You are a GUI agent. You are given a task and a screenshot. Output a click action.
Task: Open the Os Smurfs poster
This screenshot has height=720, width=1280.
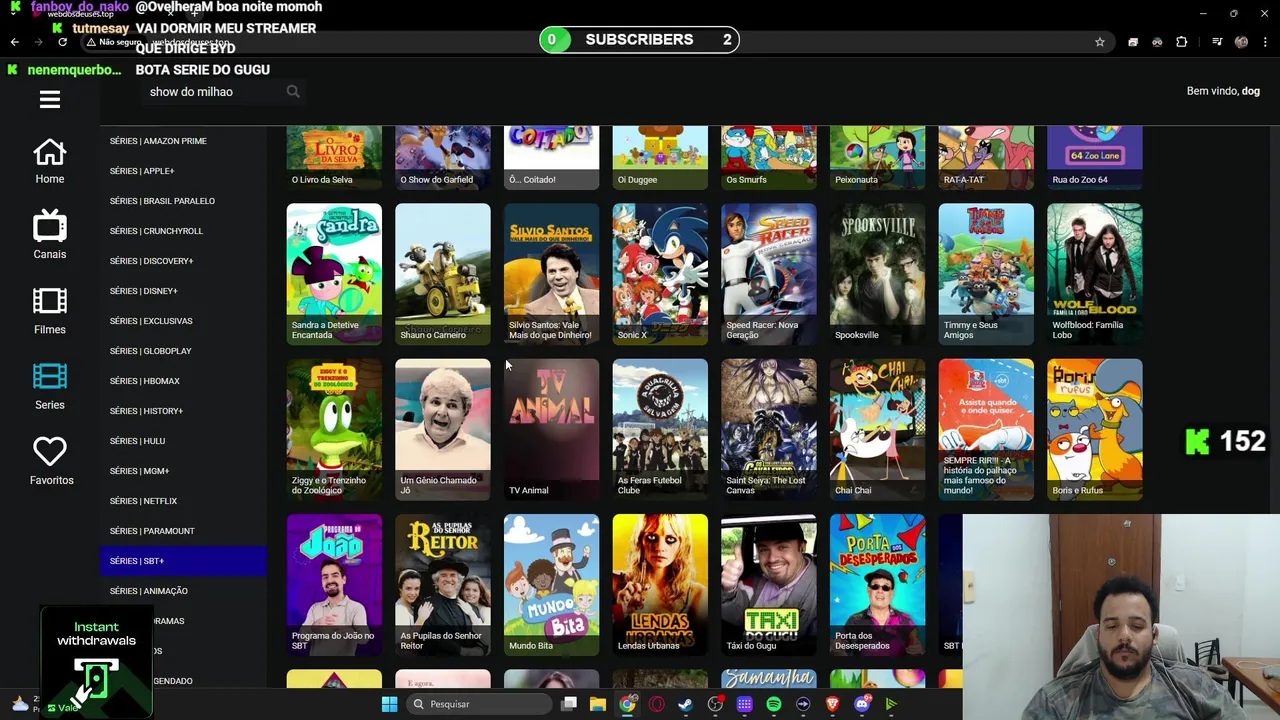coord(769,158)
